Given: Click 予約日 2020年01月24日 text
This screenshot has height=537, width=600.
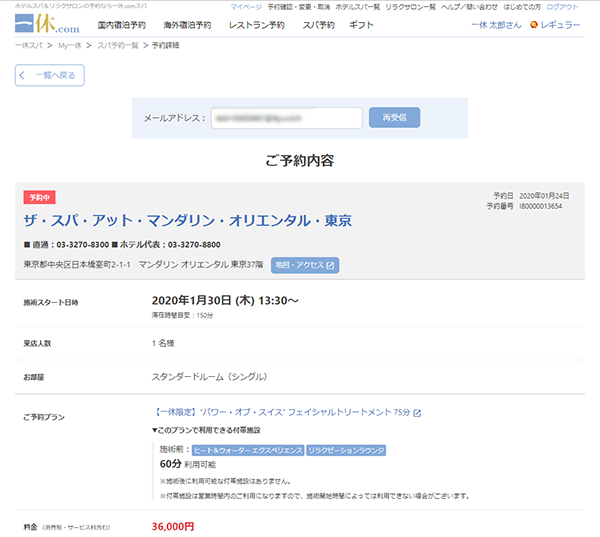Looking at the screenshot, I should pos(531,196).
